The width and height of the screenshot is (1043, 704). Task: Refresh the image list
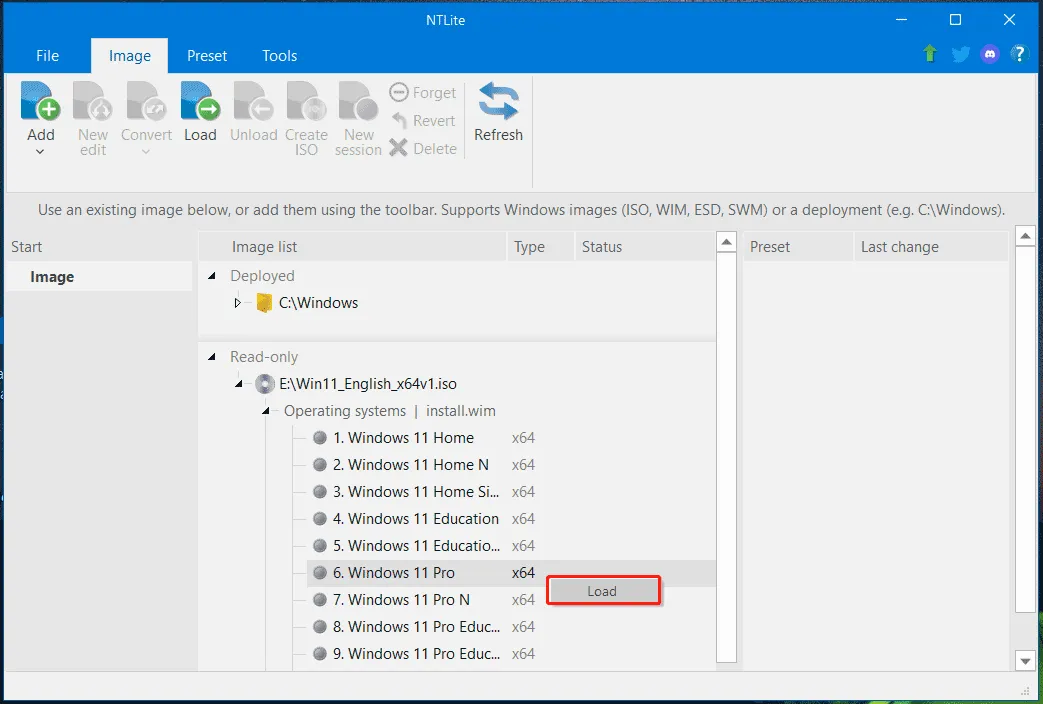pyautogui.click(x=498, y=112)
